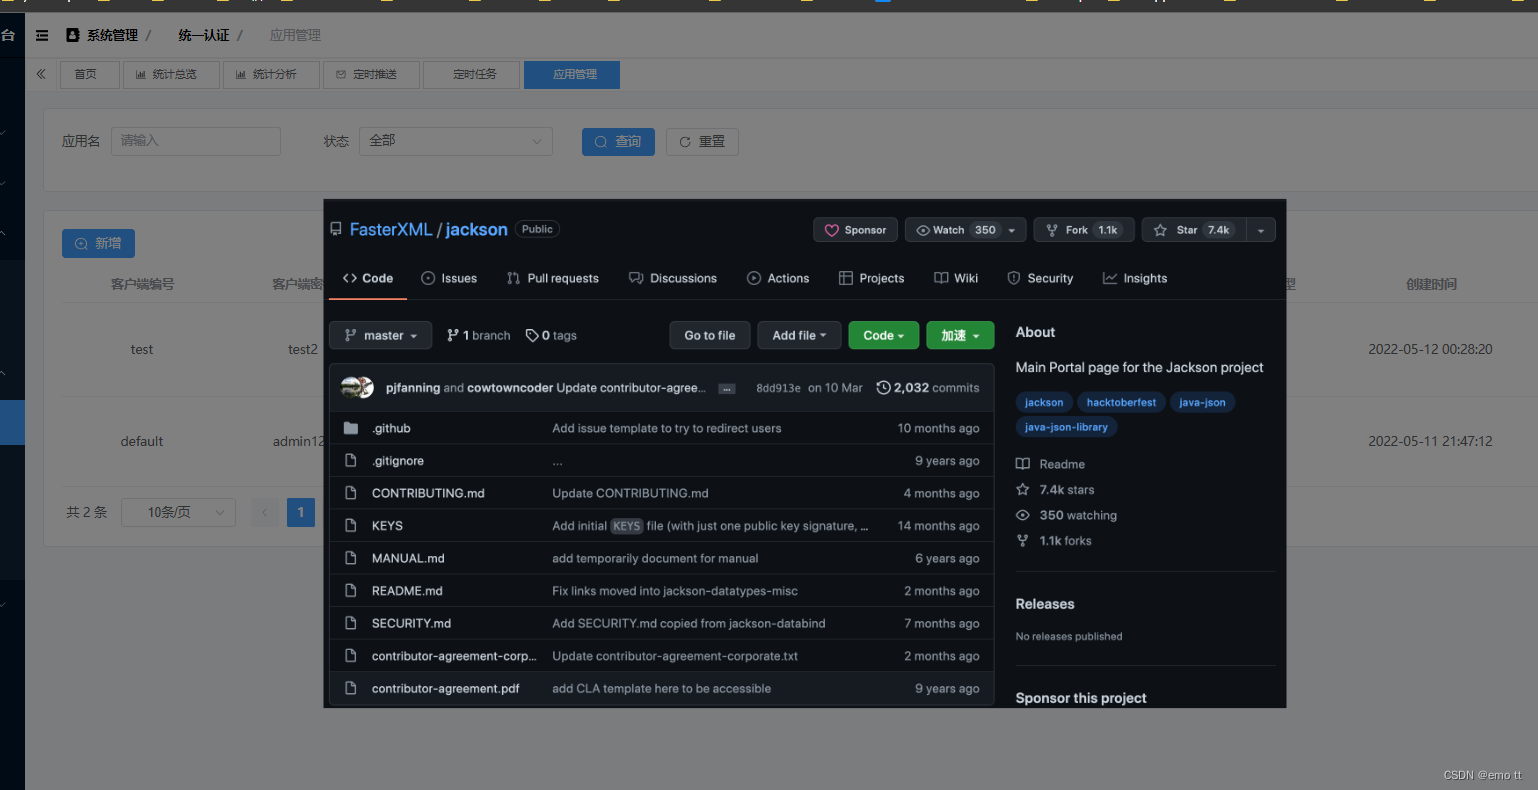Select the 应用管理 tab
This screenshot has width=1538, height=790.
click(572, 74)
